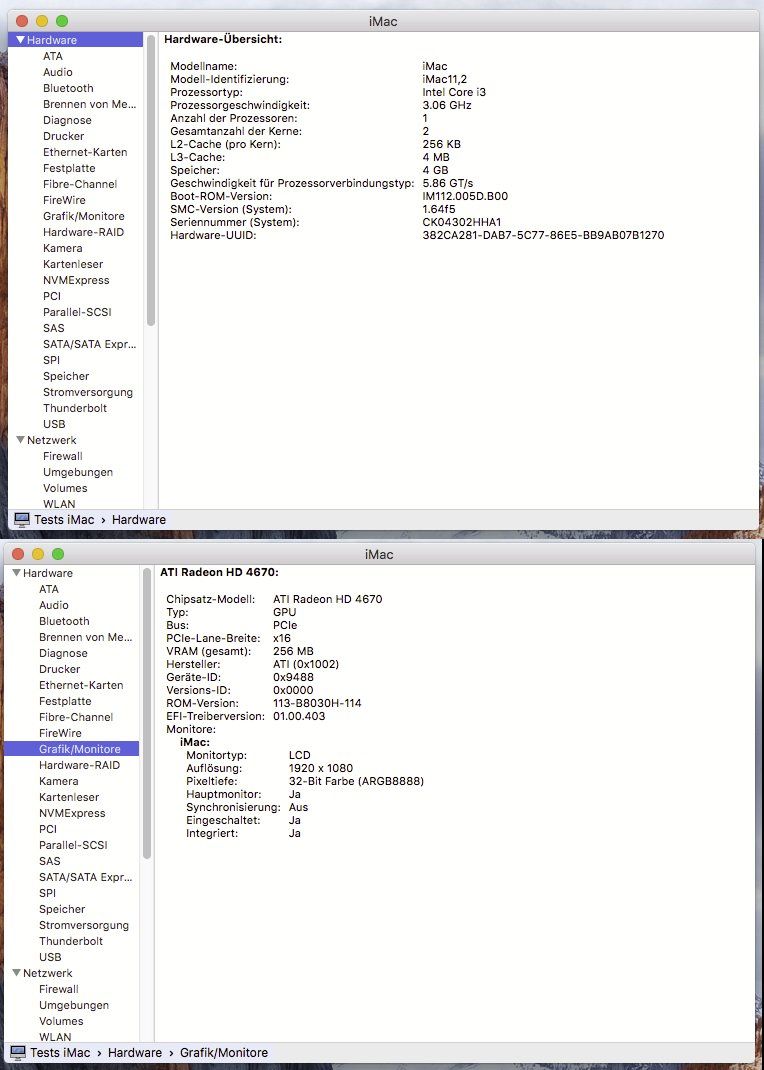
Task: Open Grafik/Monitore in top window sidebar
Action: [83, 216]
